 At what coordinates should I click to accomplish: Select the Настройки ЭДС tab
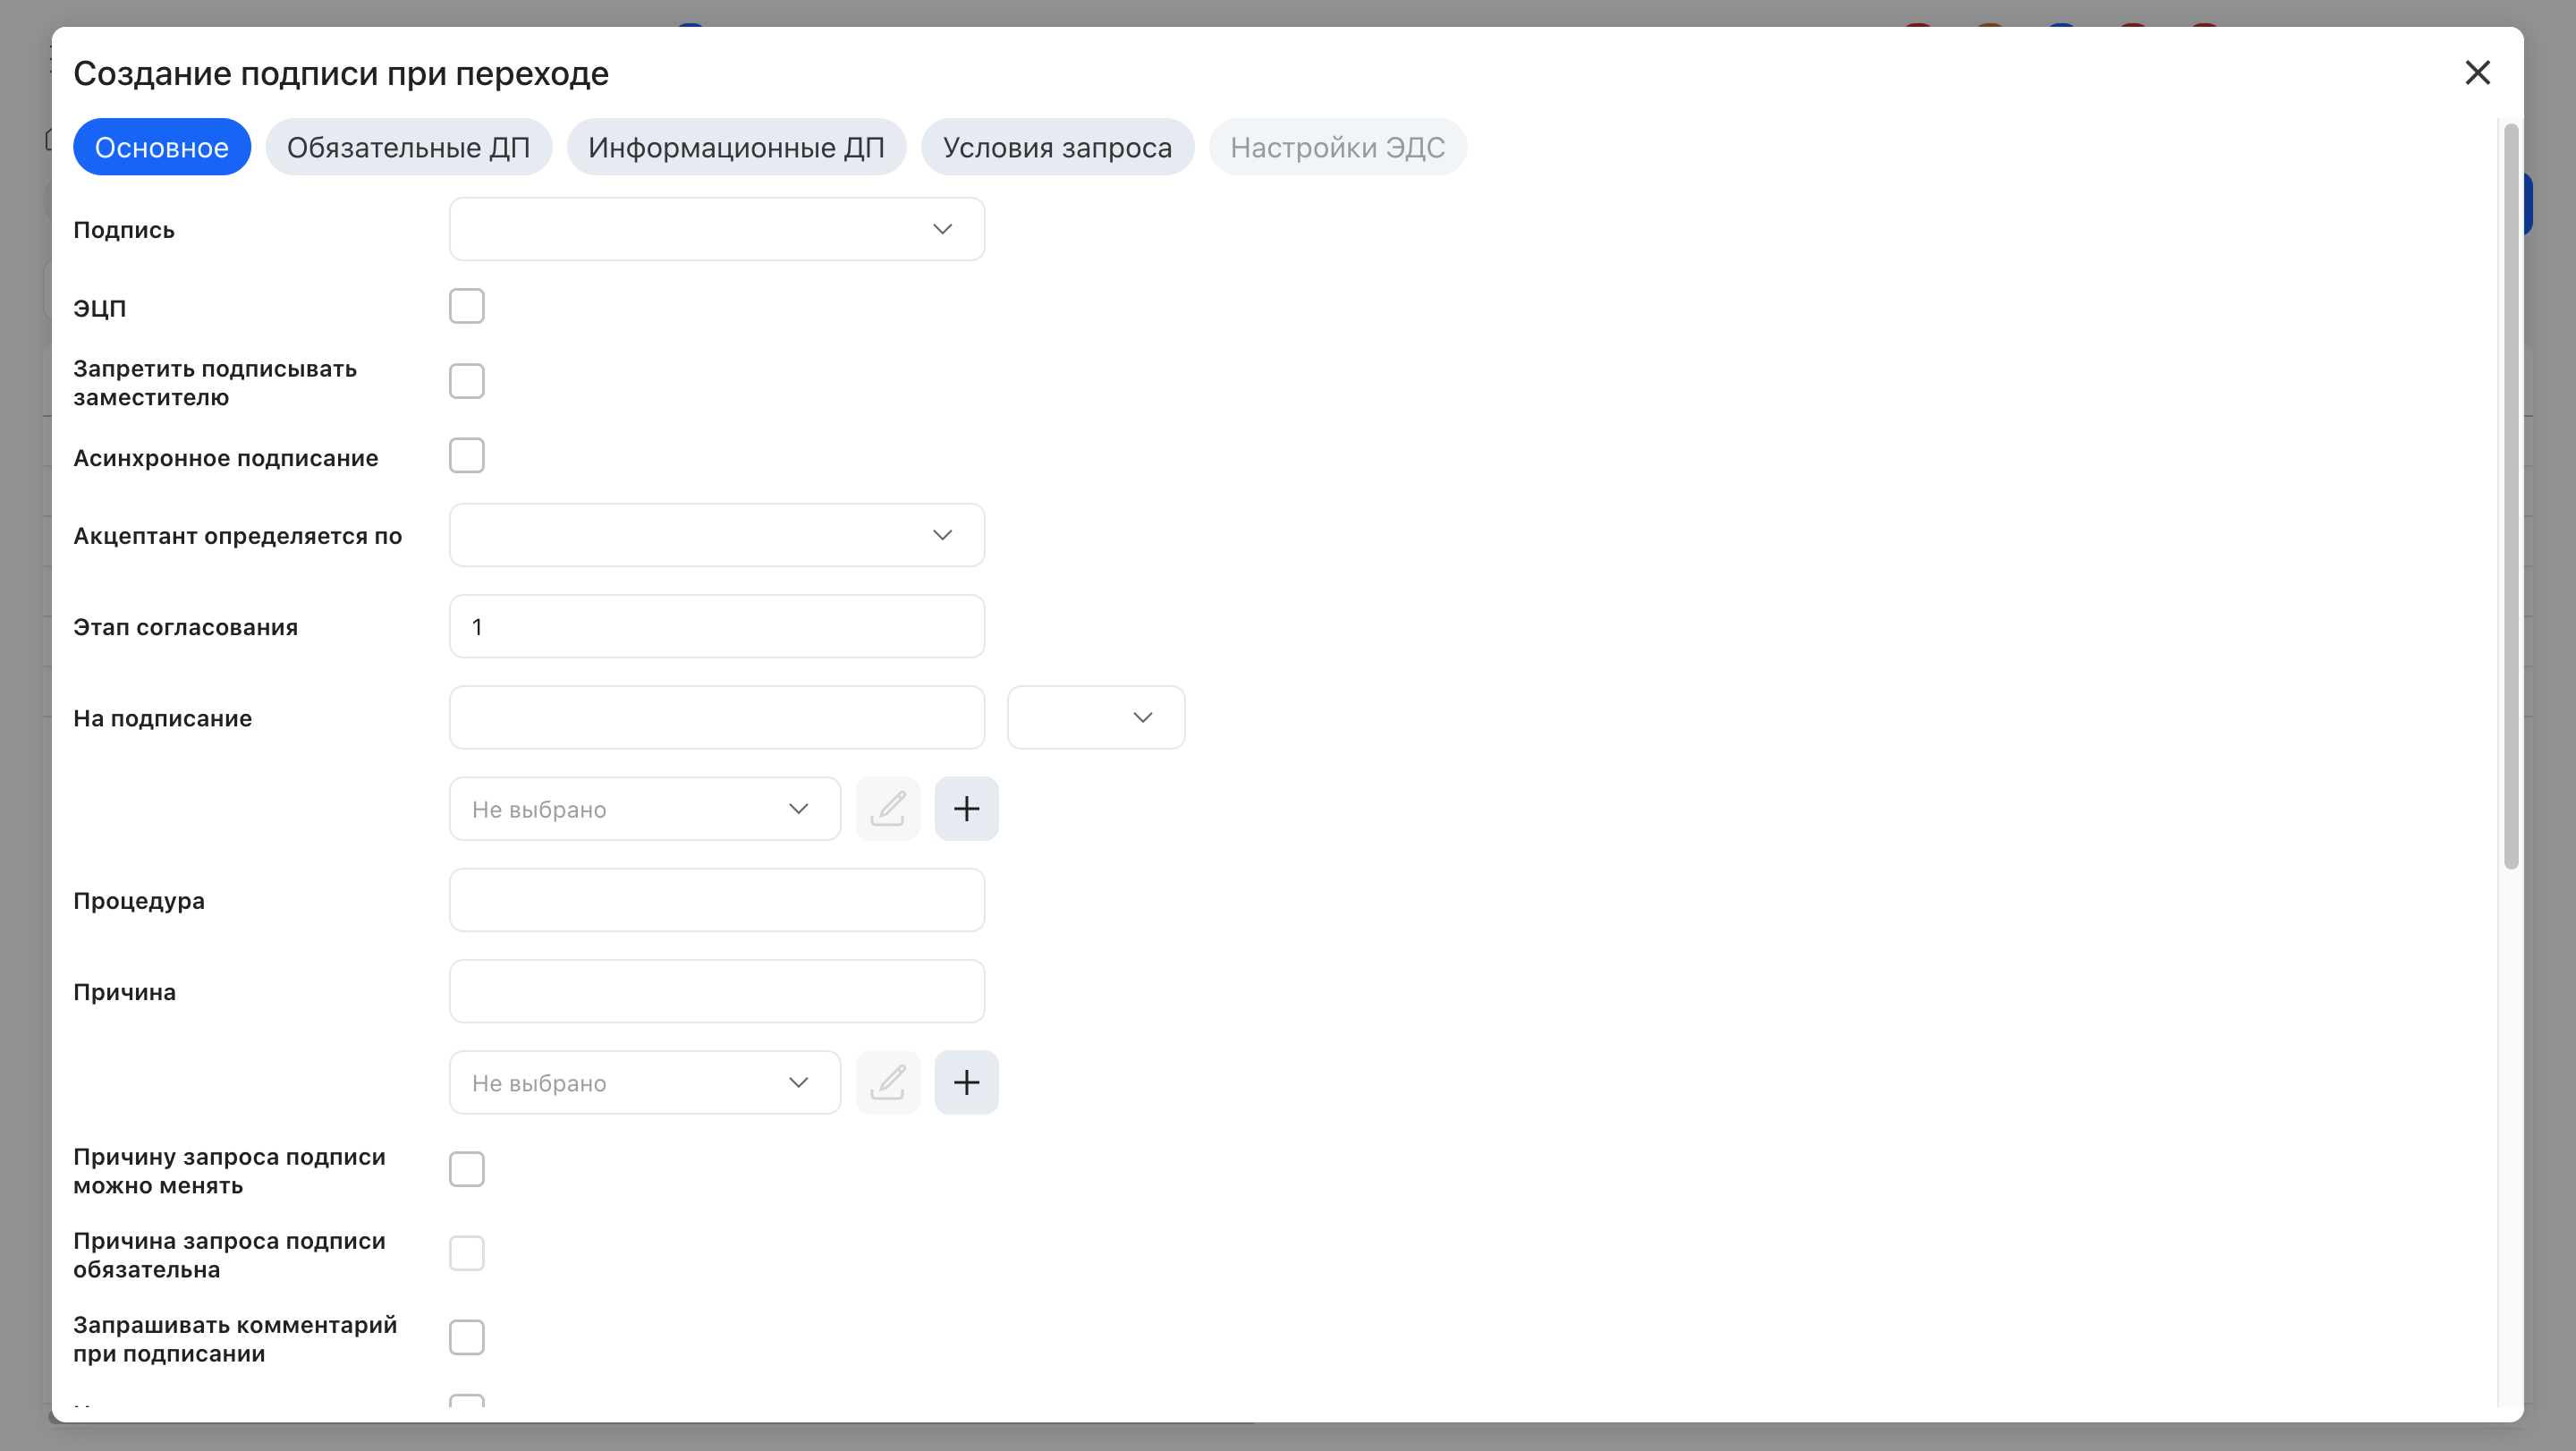coord(1337,147)
